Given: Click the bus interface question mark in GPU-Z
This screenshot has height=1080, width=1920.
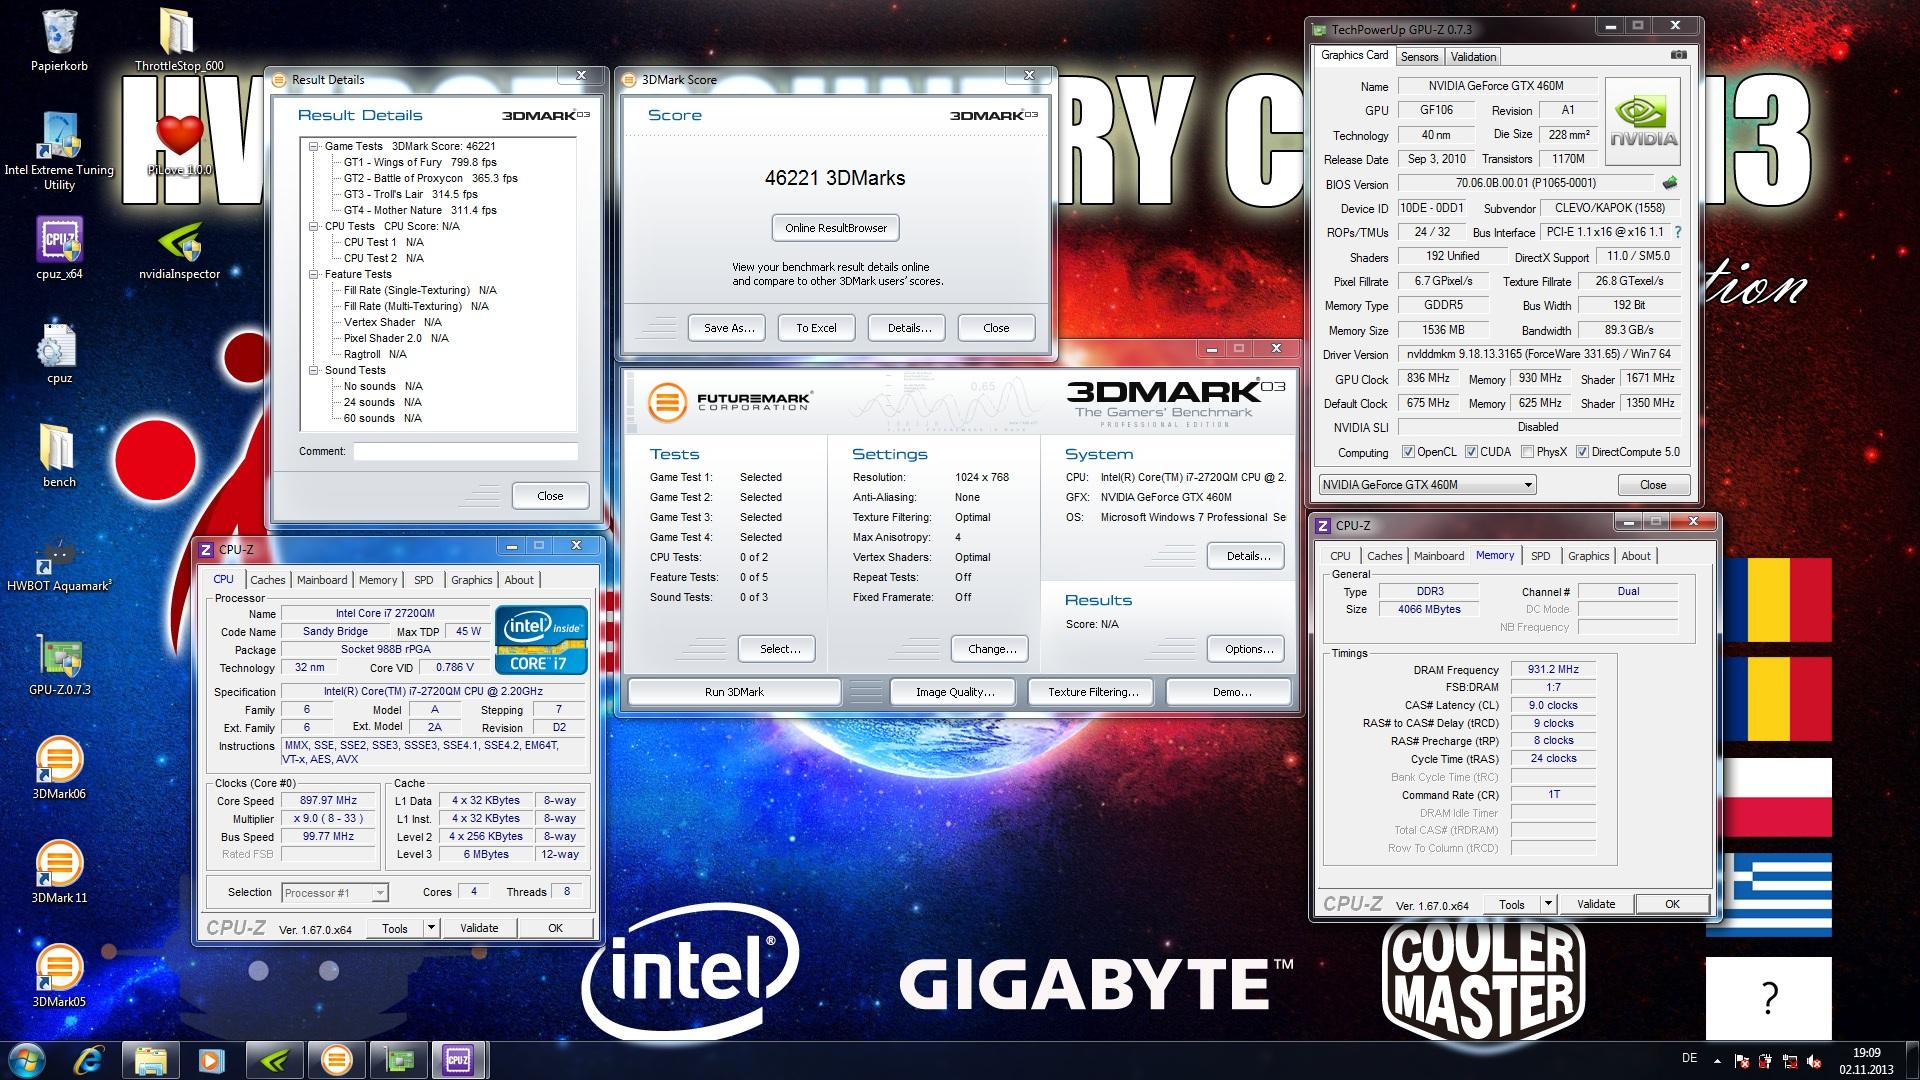Looking at the screenshot, I should [x=1677, y=232].
